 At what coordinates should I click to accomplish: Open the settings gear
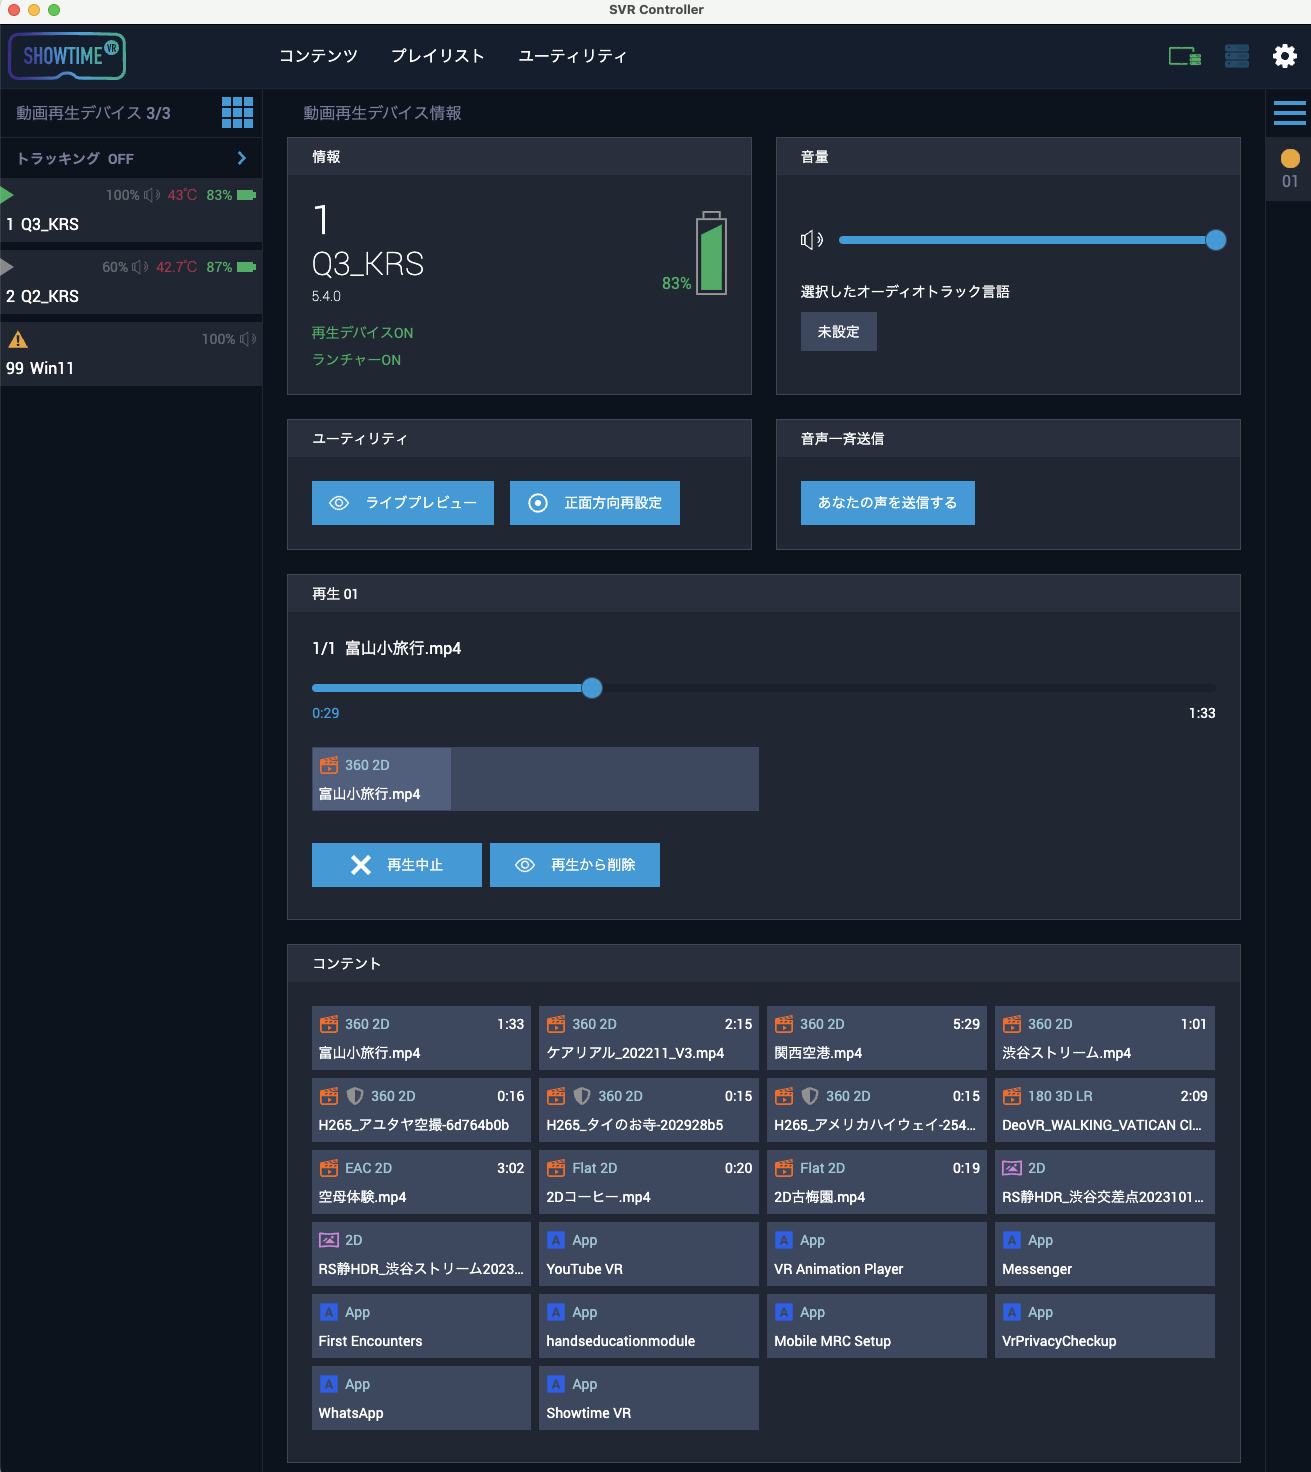click(x=1285, y=56)
